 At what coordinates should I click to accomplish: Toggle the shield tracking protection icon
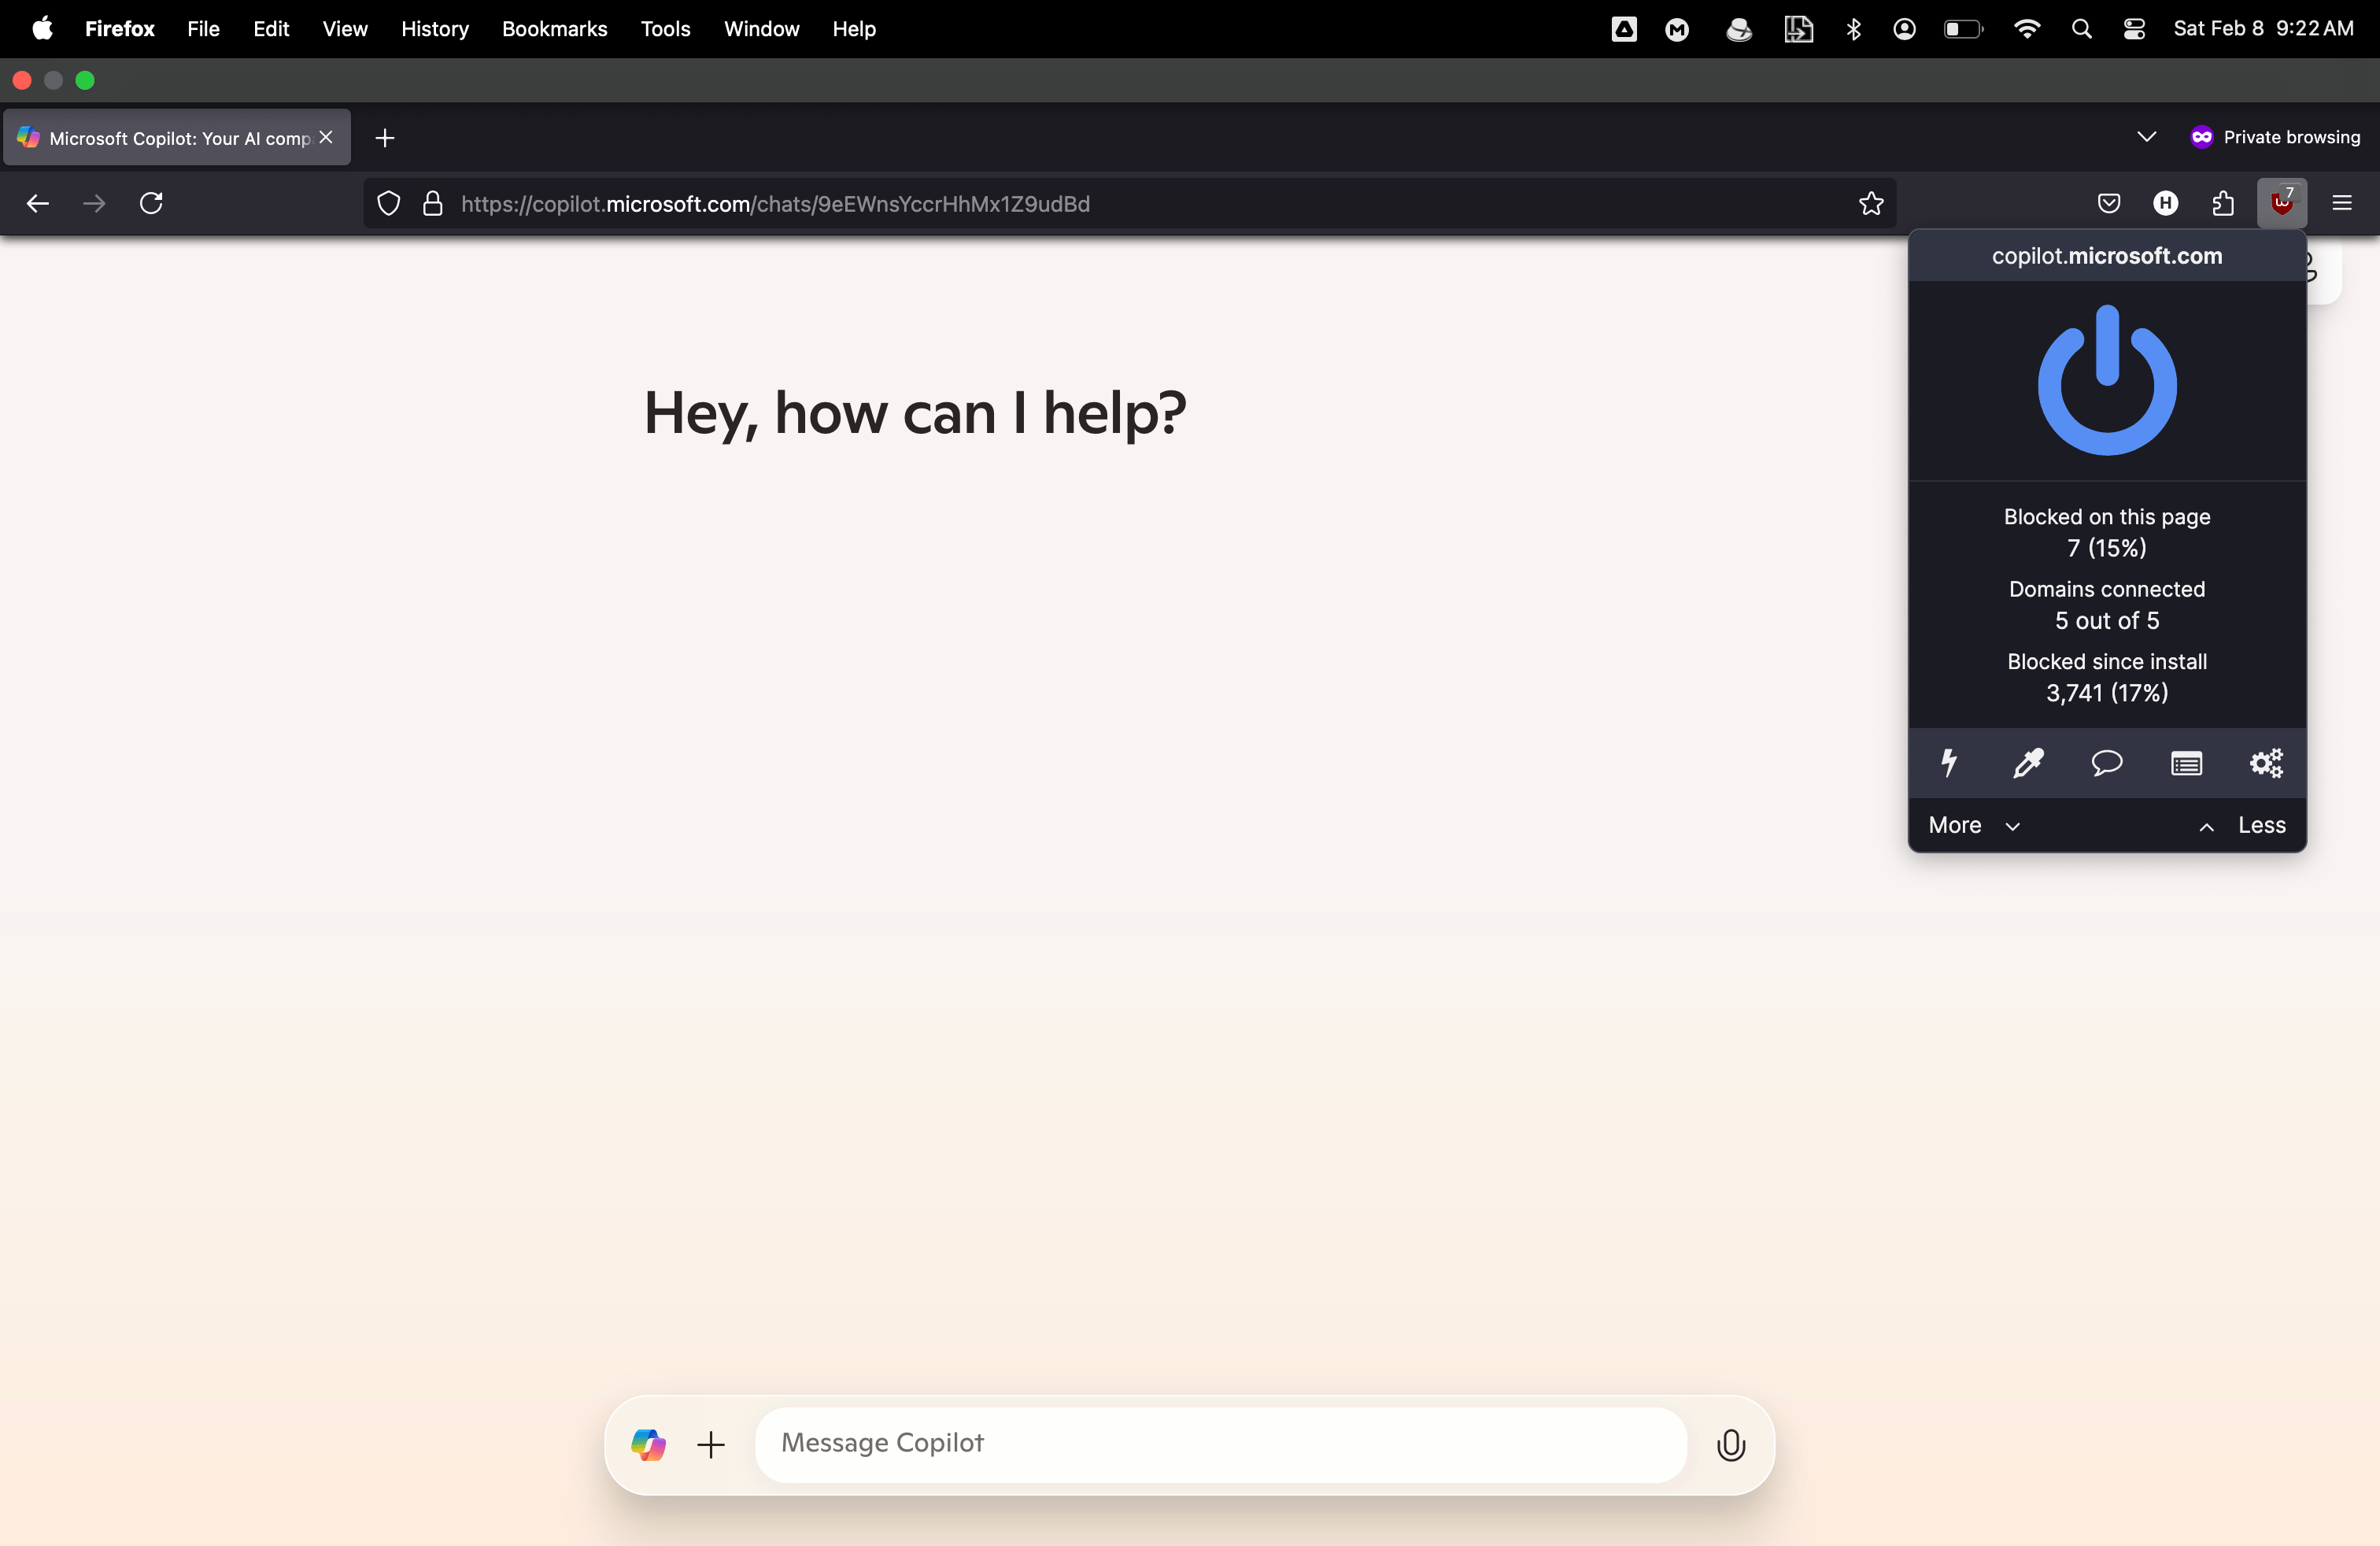click(388, 203)
